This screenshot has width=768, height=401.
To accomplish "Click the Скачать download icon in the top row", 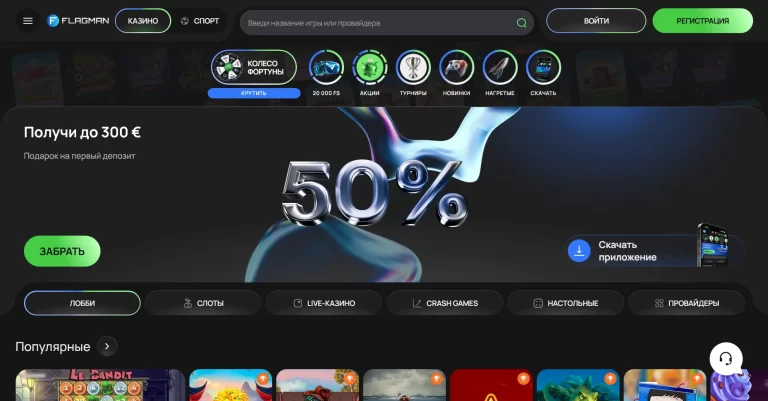I will tap(543, 68).
